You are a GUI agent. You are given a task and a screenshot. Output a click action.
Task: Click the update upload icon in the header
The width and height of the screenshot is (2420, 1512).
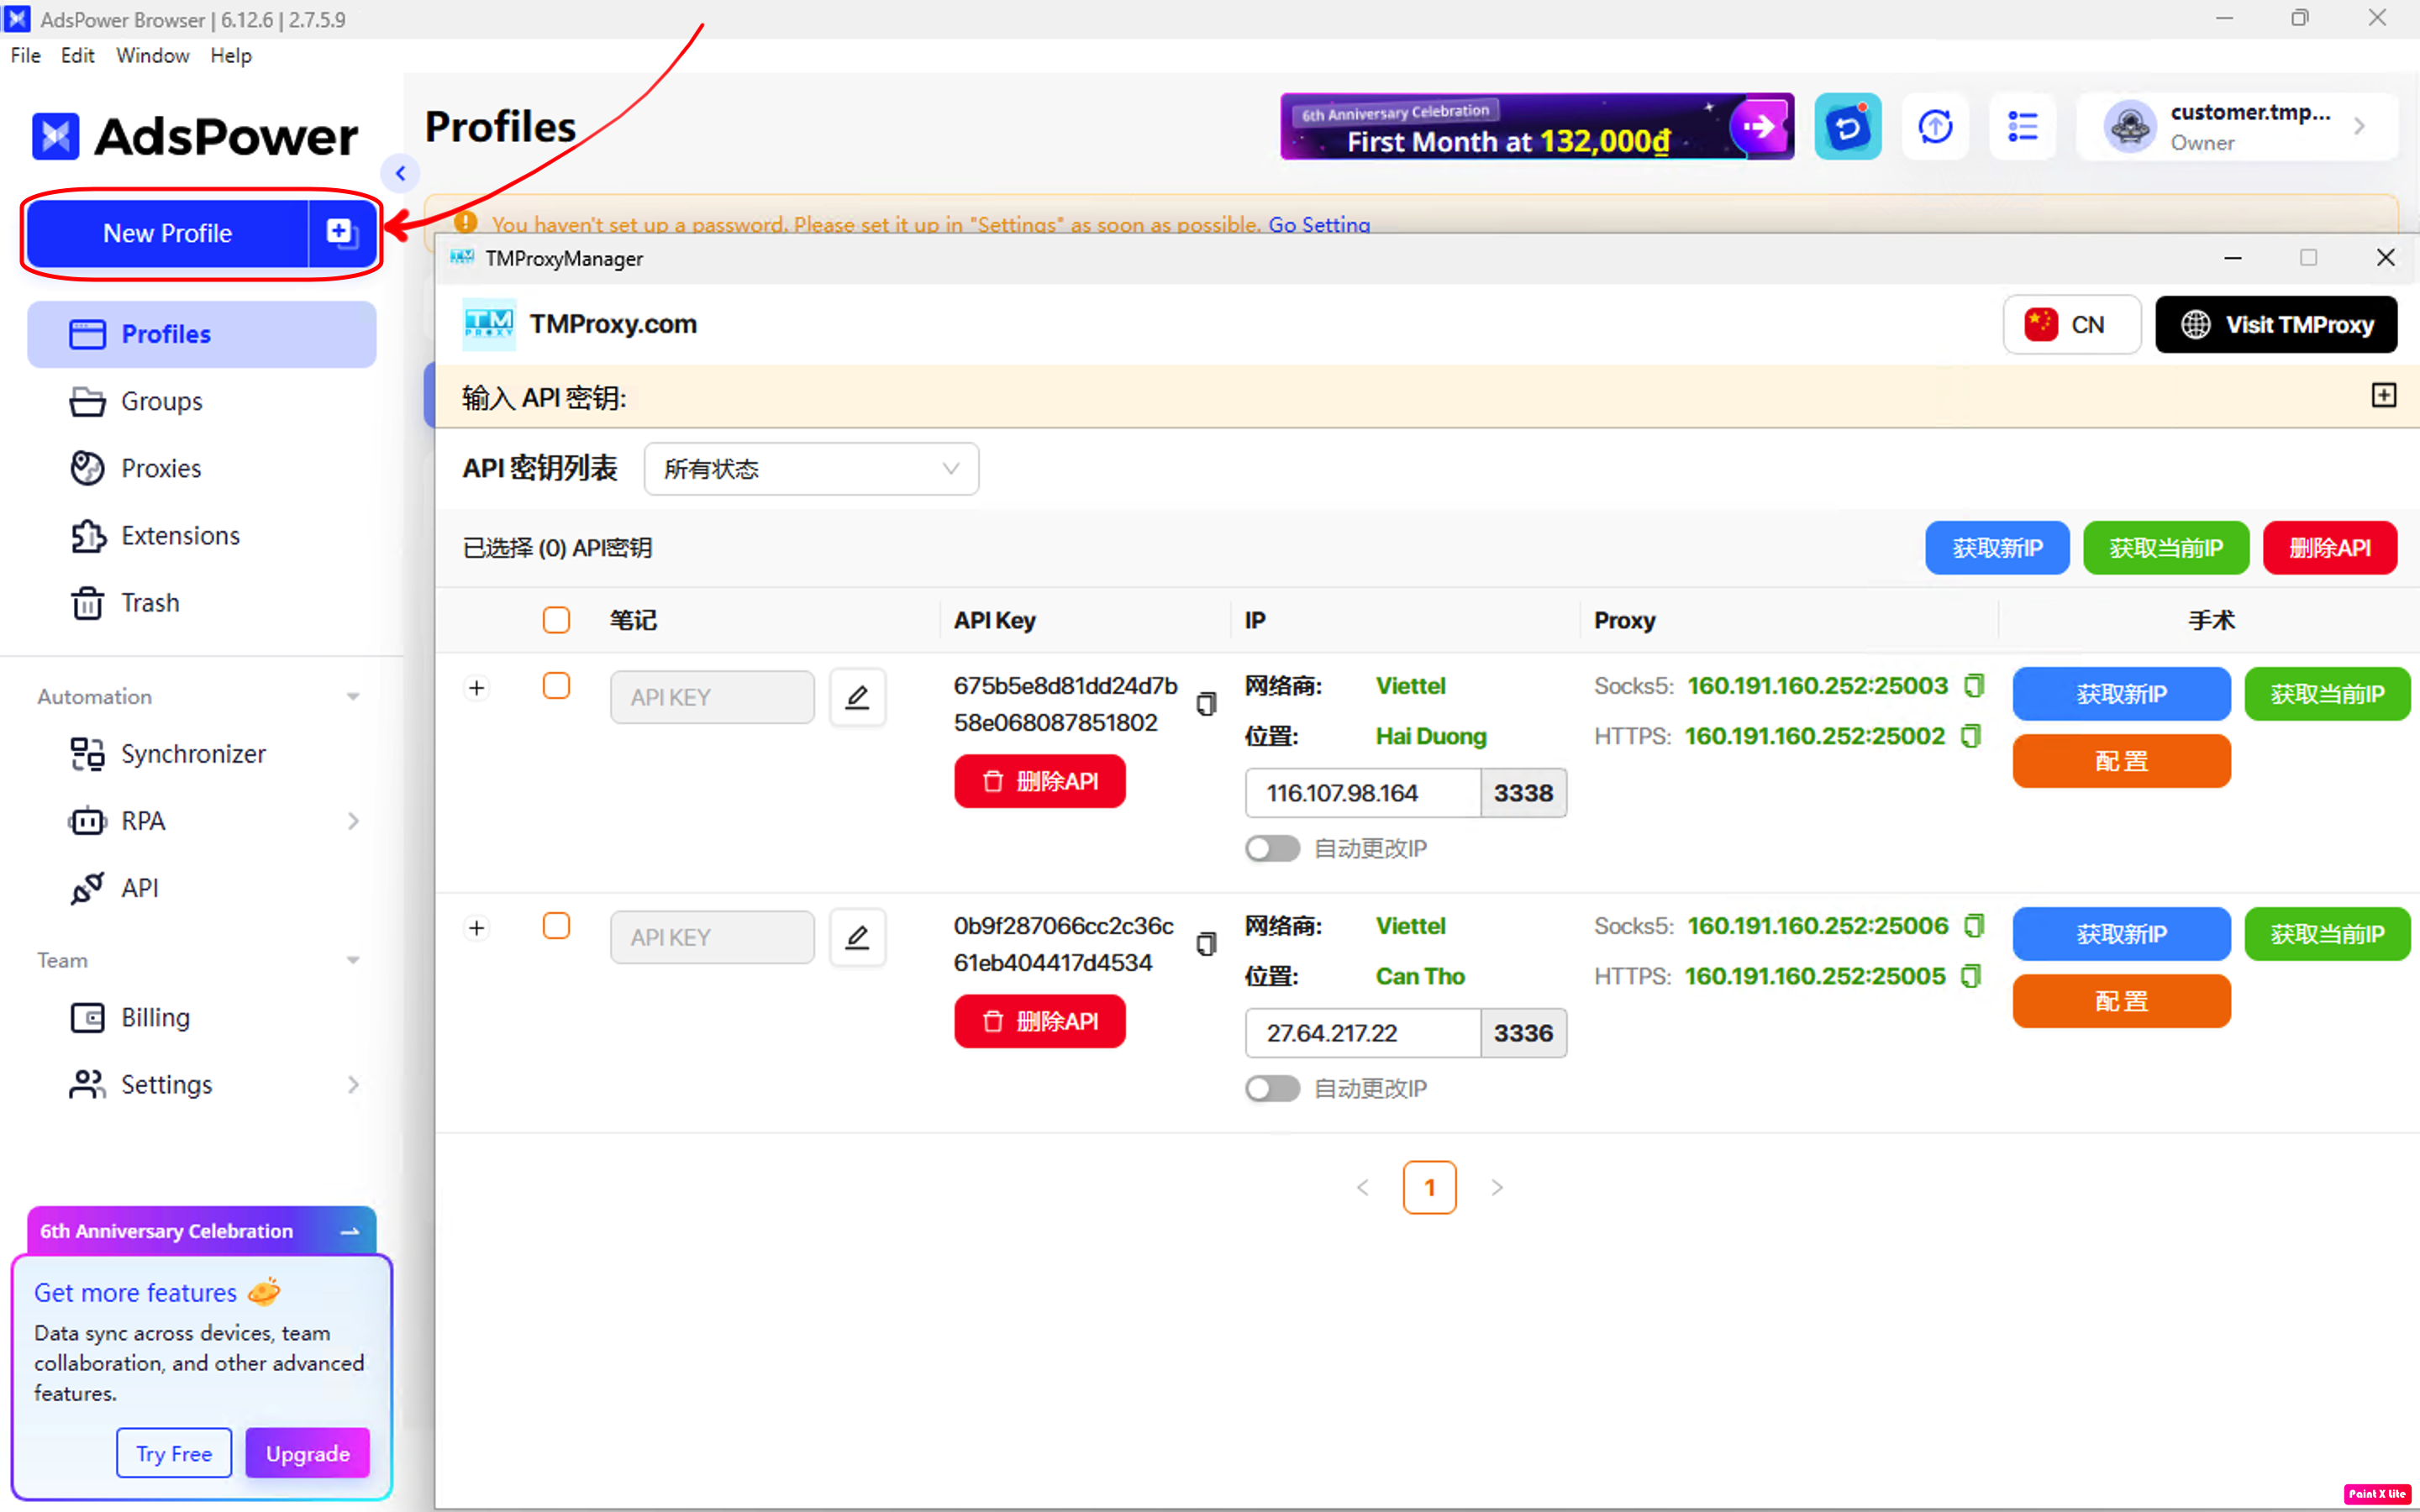(x=1935, y=127)
